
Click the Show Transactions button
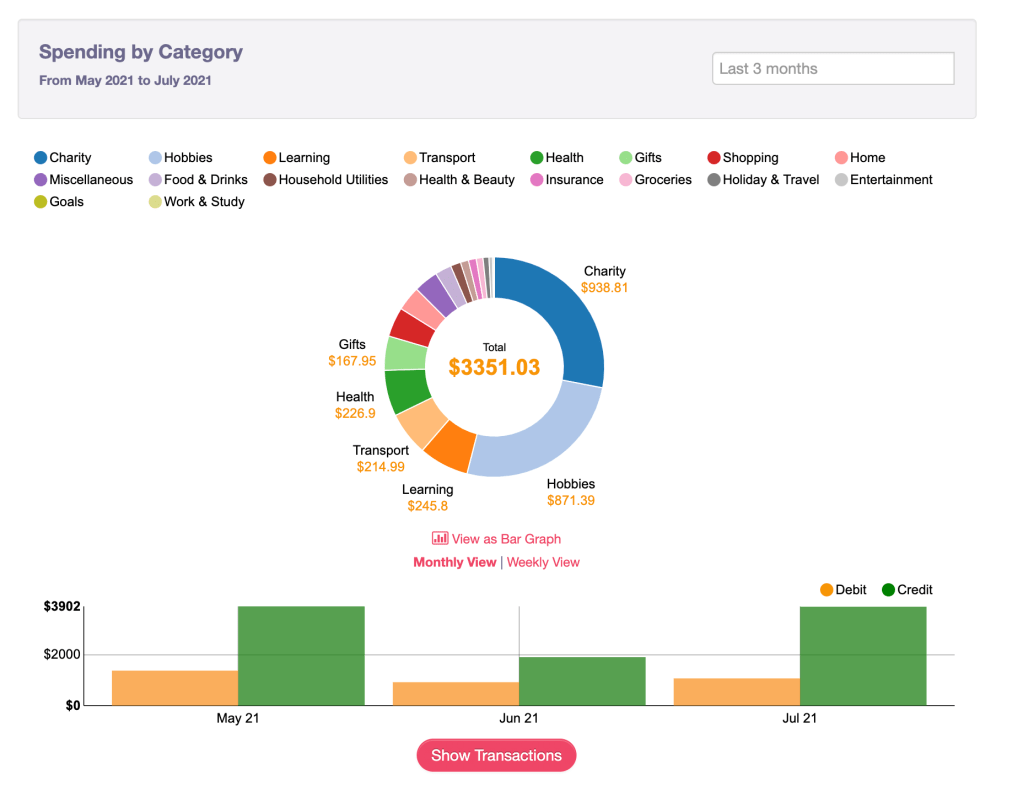(496, 756)
